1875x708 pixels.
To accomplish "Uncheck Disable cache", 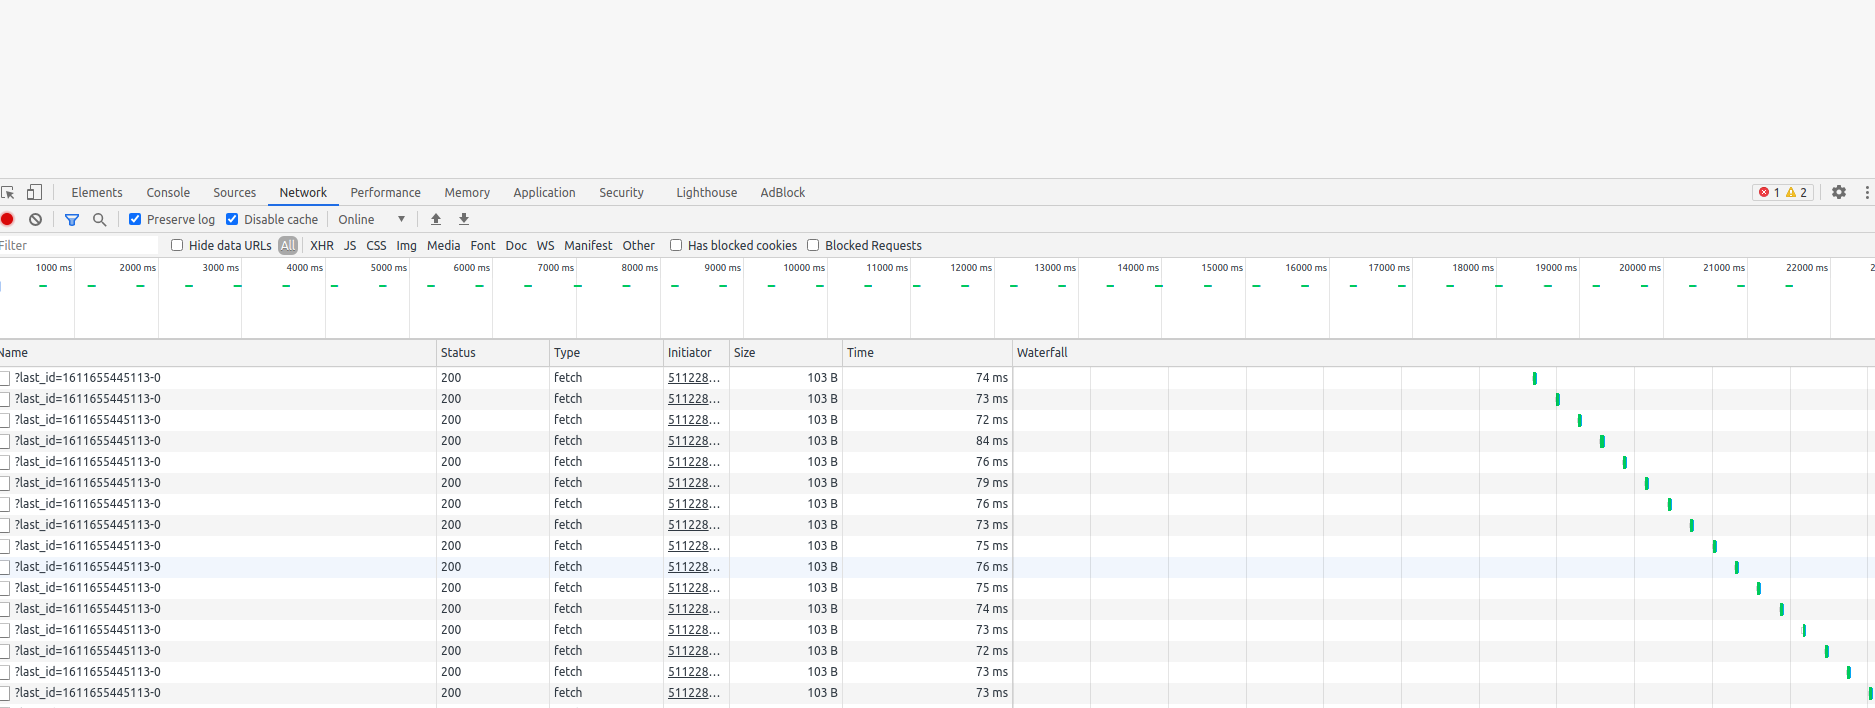I will point(232,219).
